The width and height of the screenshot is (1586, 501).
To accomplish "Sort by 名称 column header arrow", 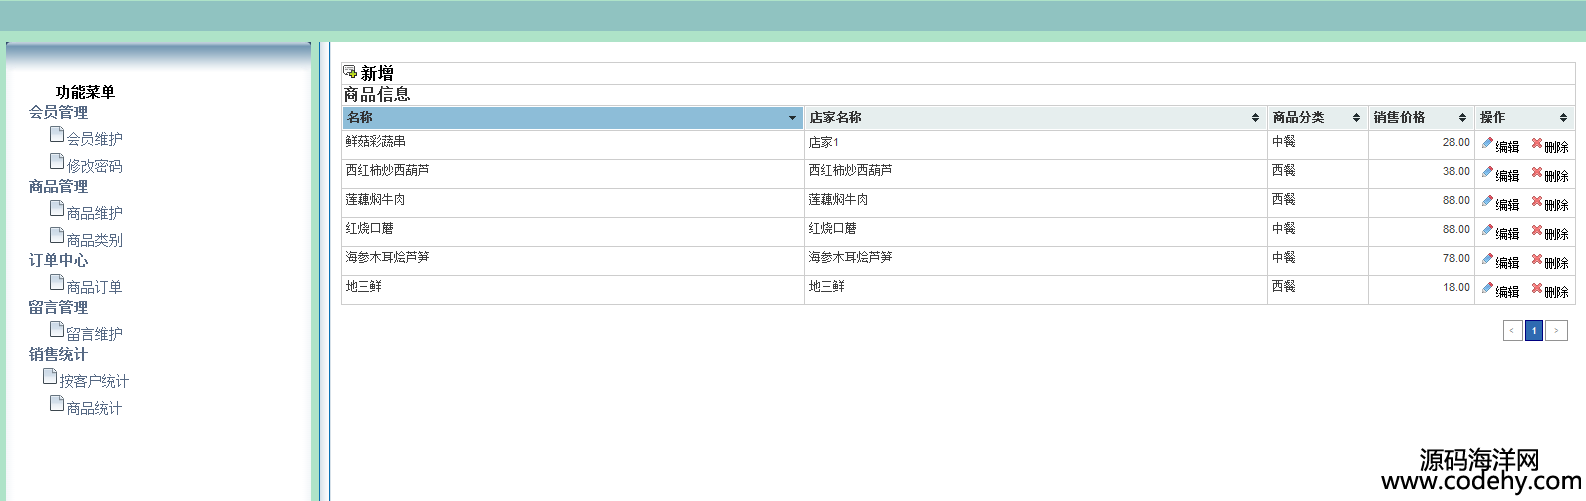I will [x=792, y=118].
